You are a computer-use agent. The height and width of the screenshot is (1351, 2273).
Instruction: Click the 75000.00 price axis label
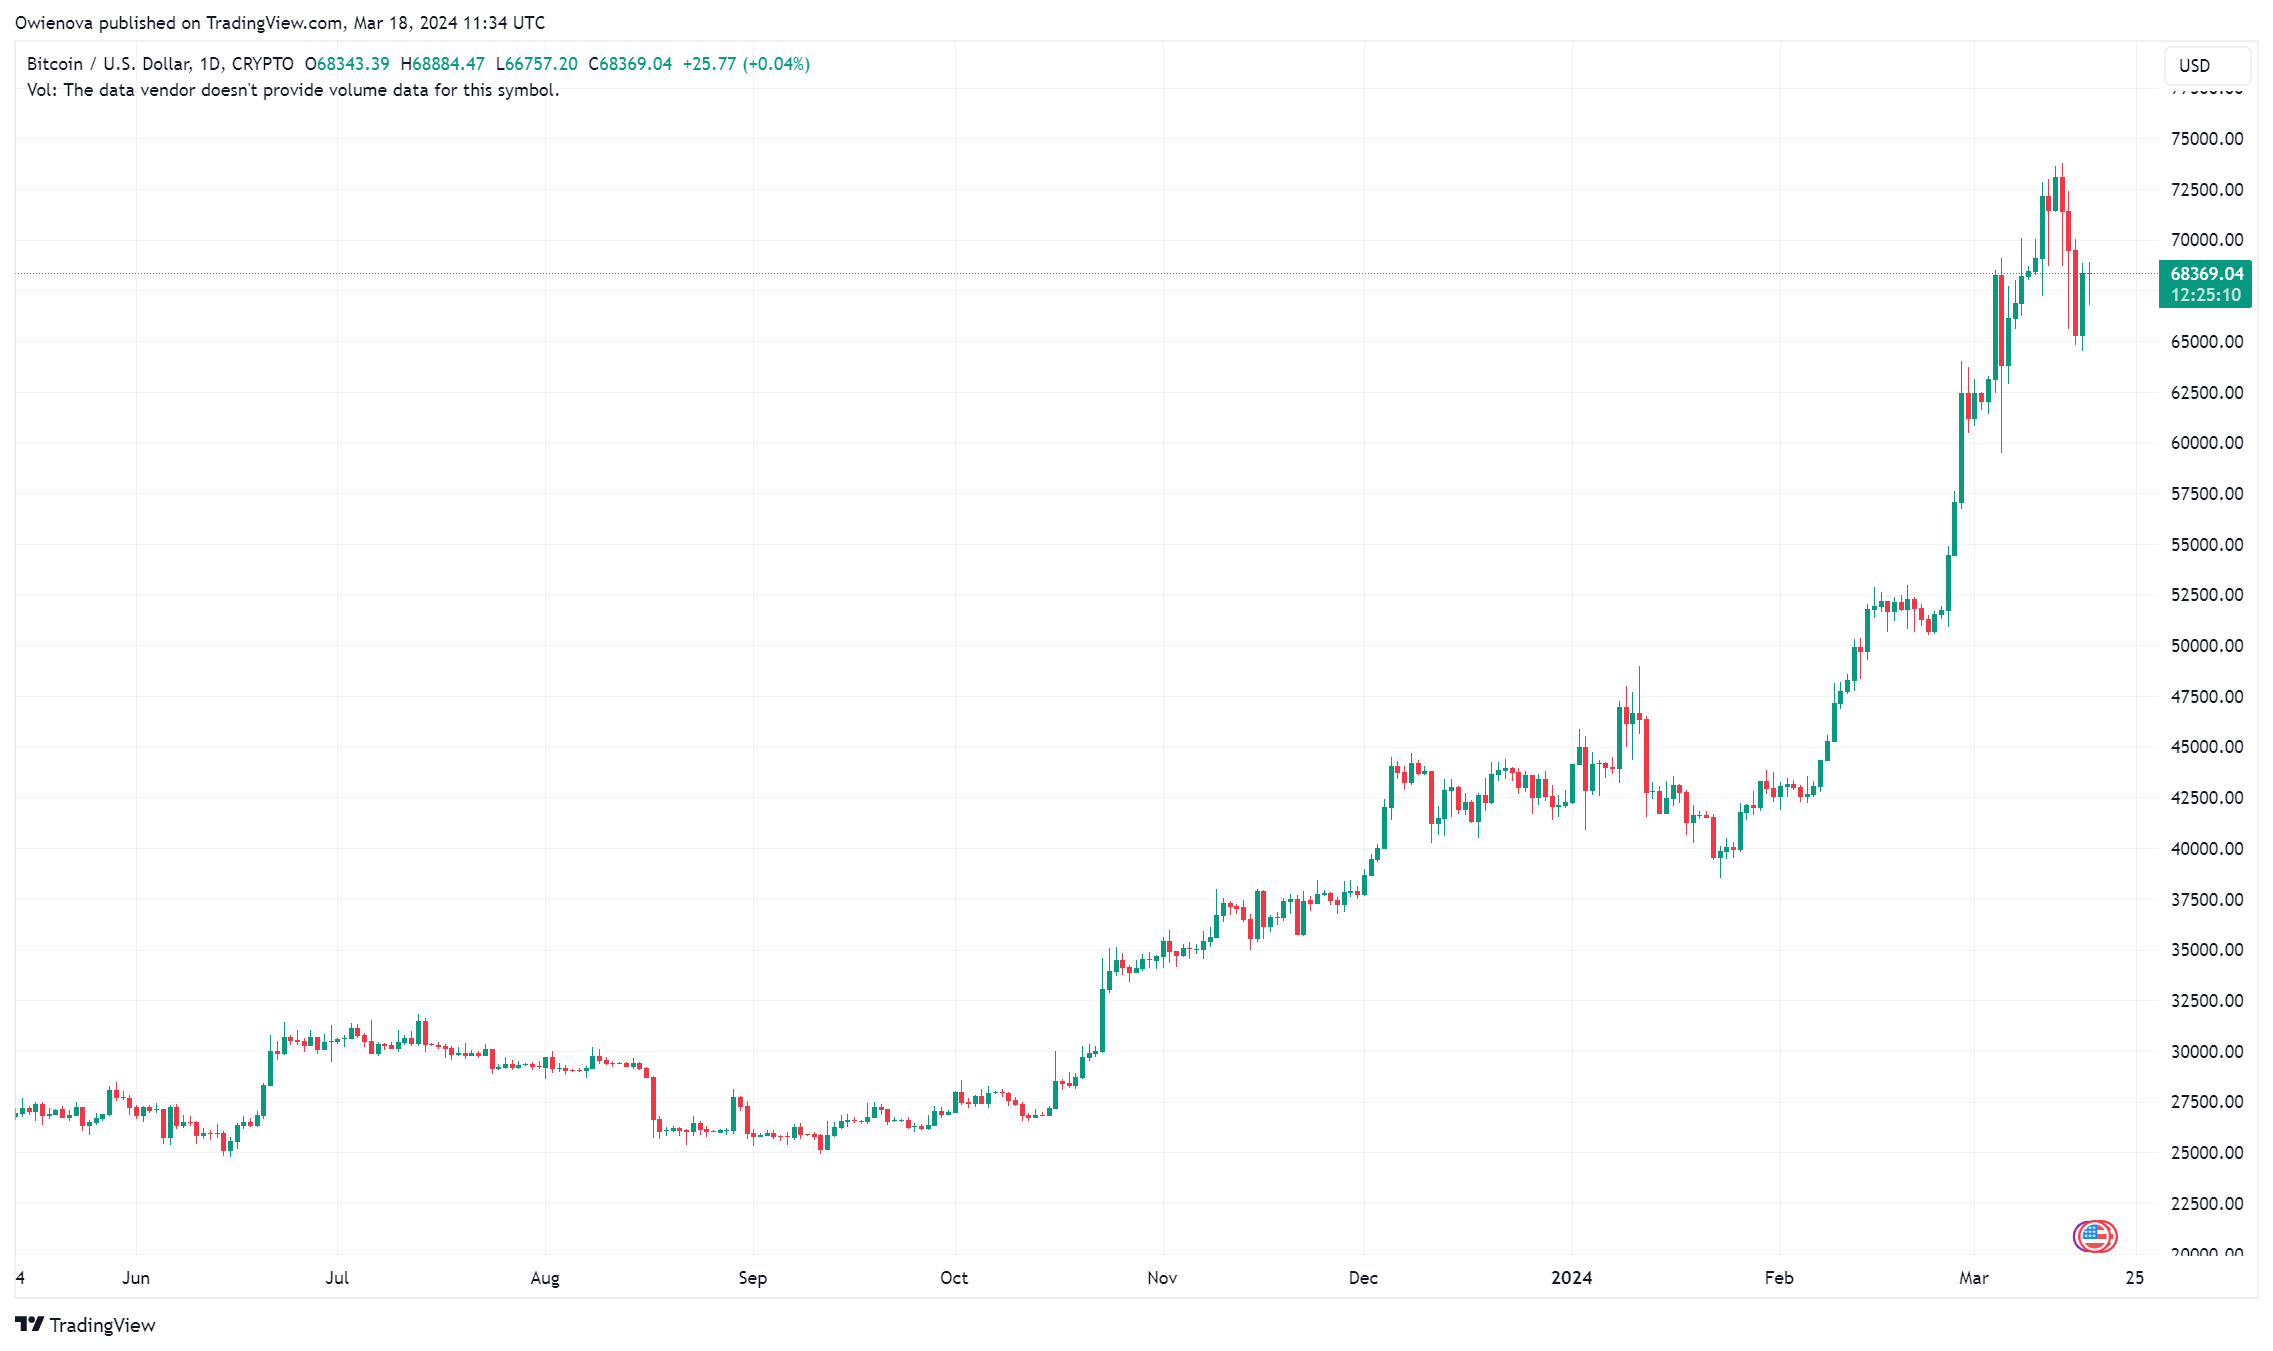tap(2207, 138)
